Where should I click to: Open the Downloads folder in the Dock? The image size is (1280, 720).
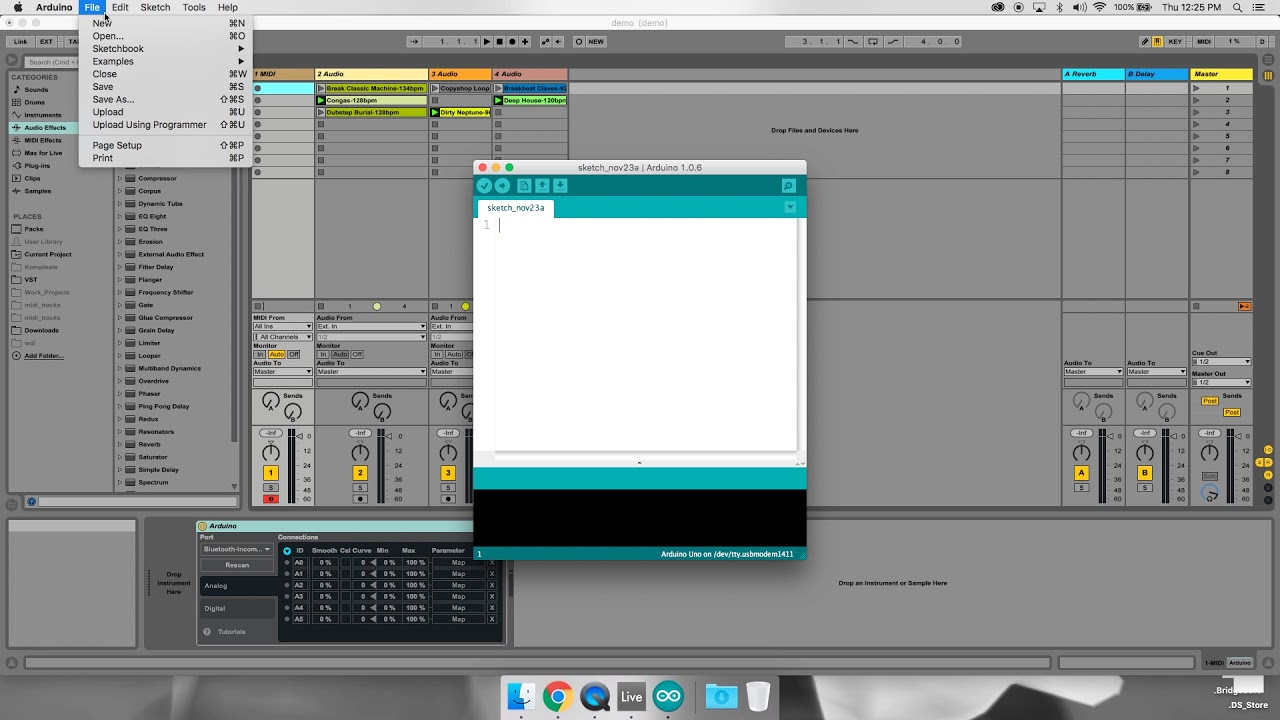coord(721,697)
